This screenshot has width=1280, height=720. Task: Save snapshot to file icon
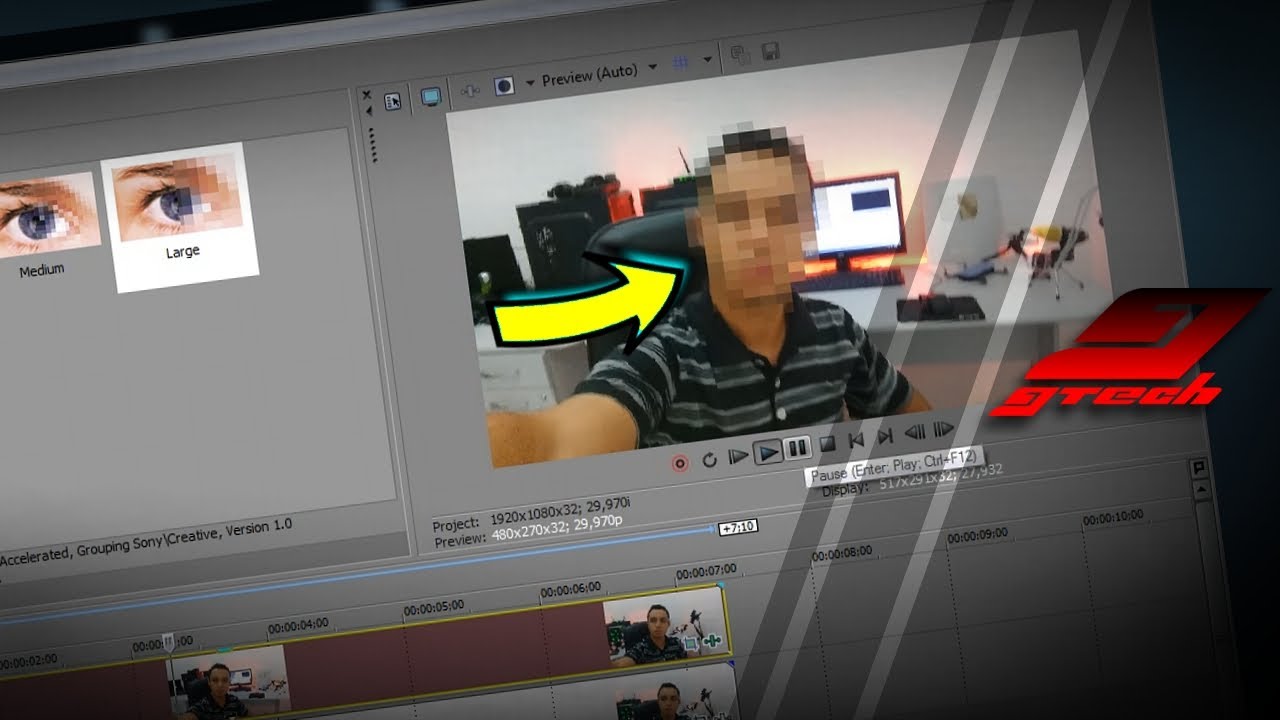tap(770, 50)
